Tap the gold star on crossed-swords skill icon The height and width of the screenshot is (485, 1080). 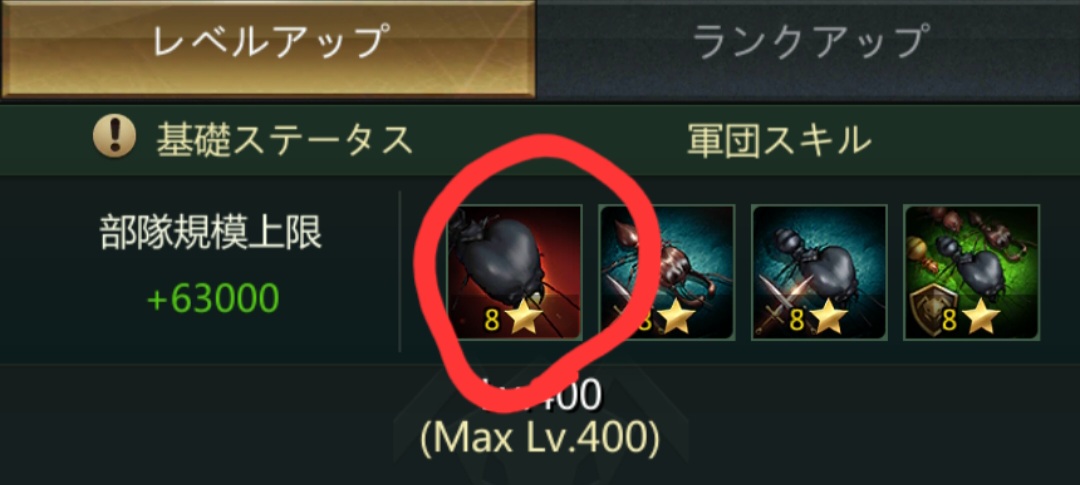coord(829,319)
